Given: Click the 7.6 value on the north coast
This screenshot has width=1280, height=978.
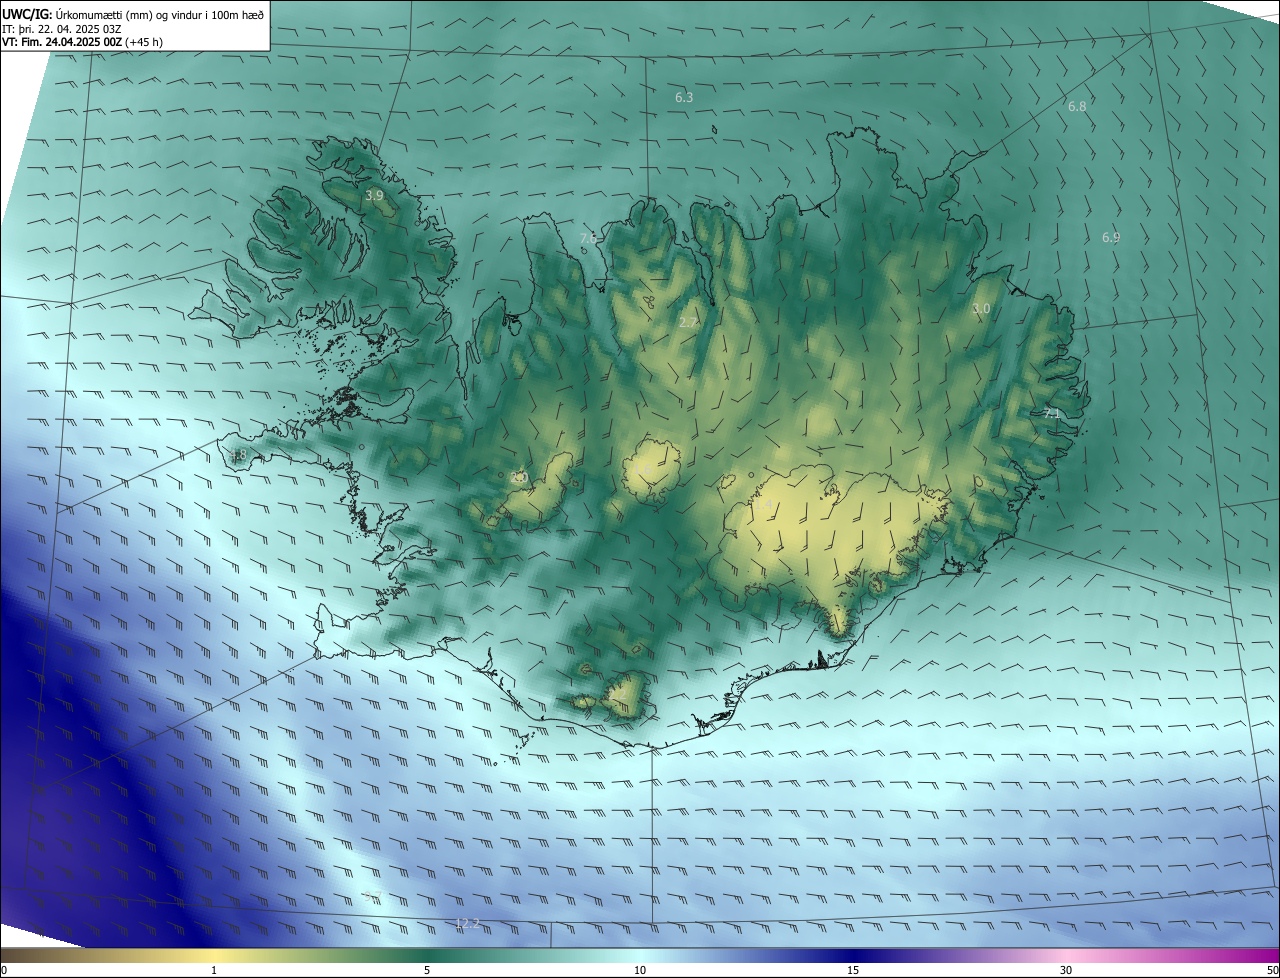Looking at the screenshot, I should 589,238.
